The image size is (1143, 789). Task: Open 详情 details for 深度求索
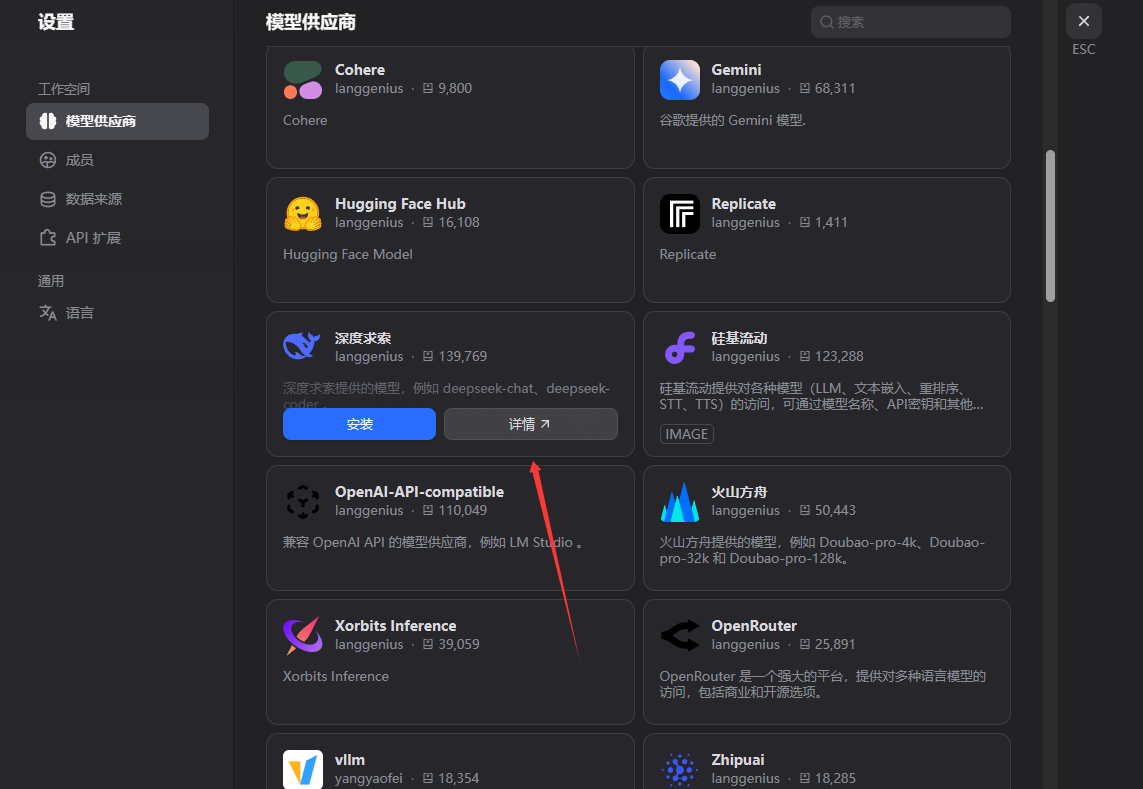(x=530, y=424)
